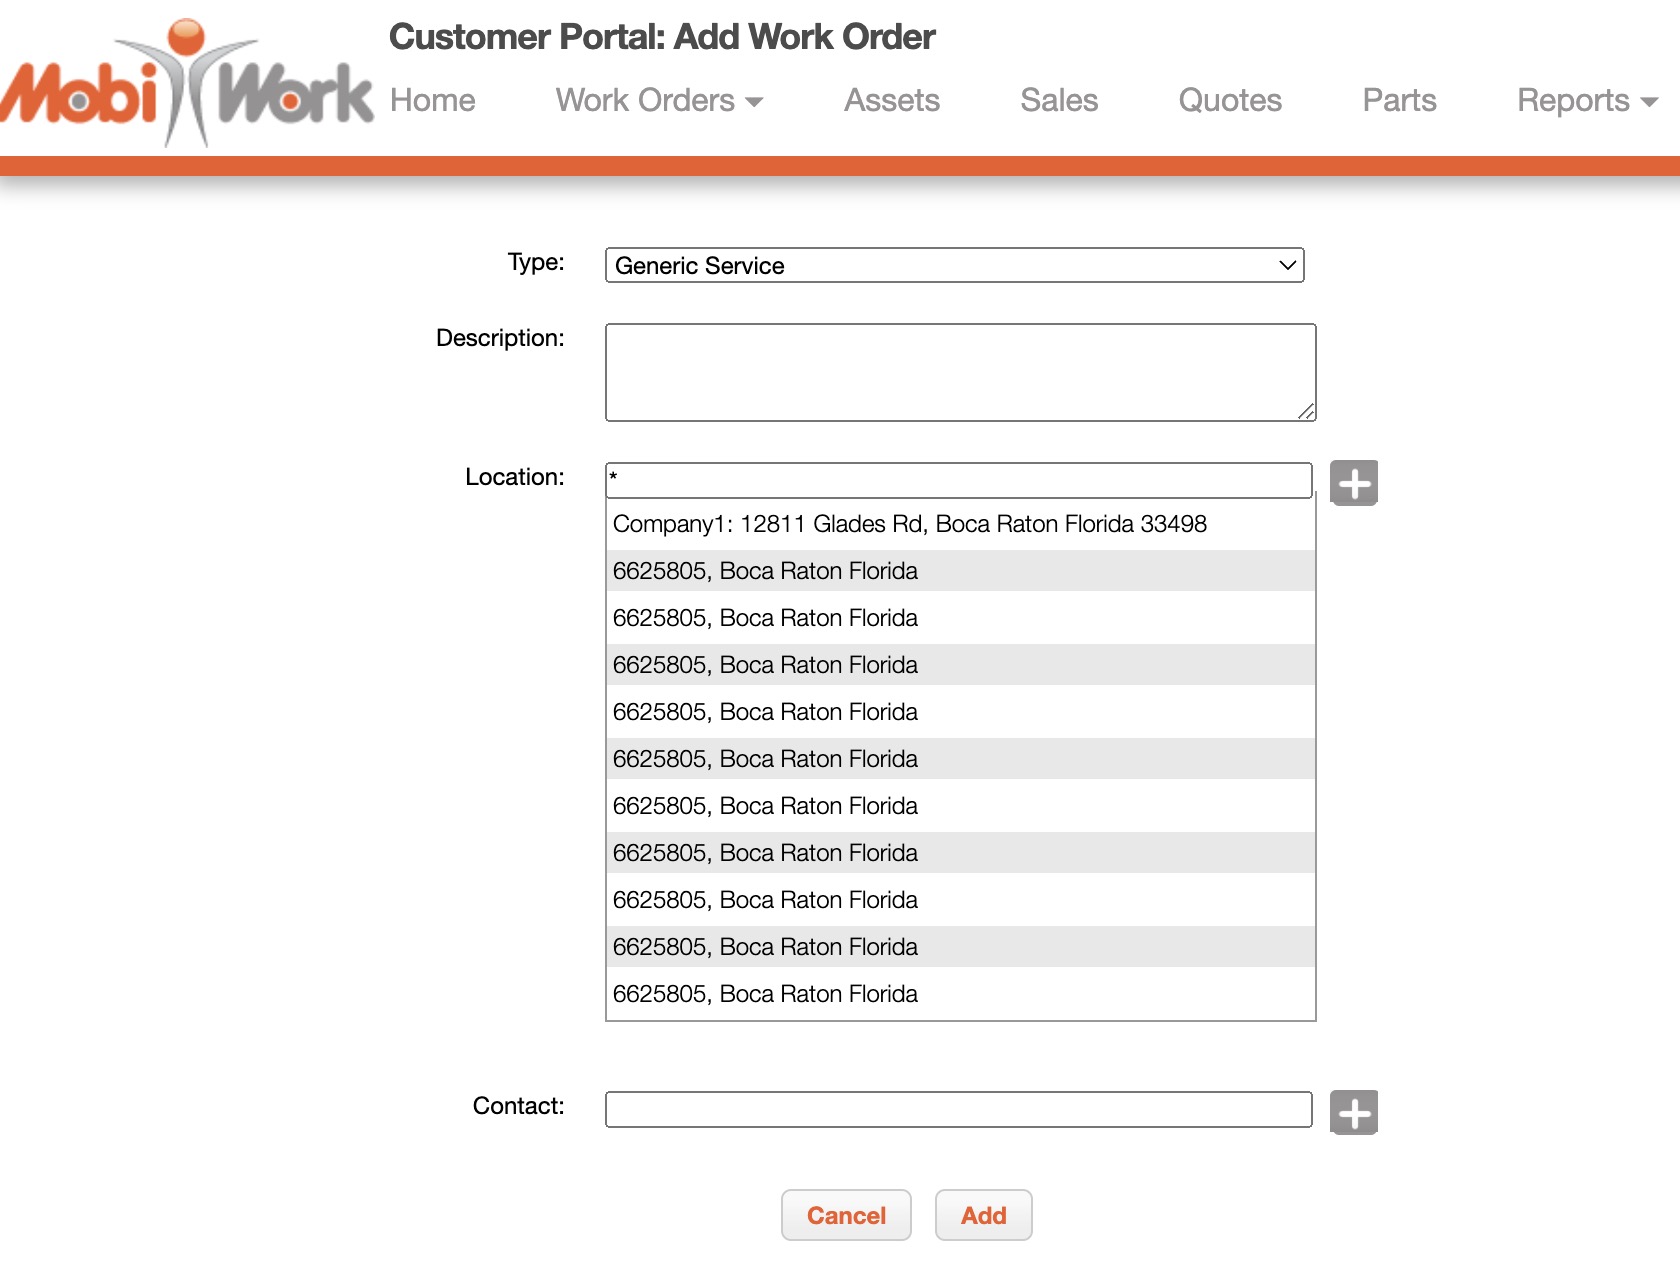
Task: Navigate to Home
Action: [431, 100]
